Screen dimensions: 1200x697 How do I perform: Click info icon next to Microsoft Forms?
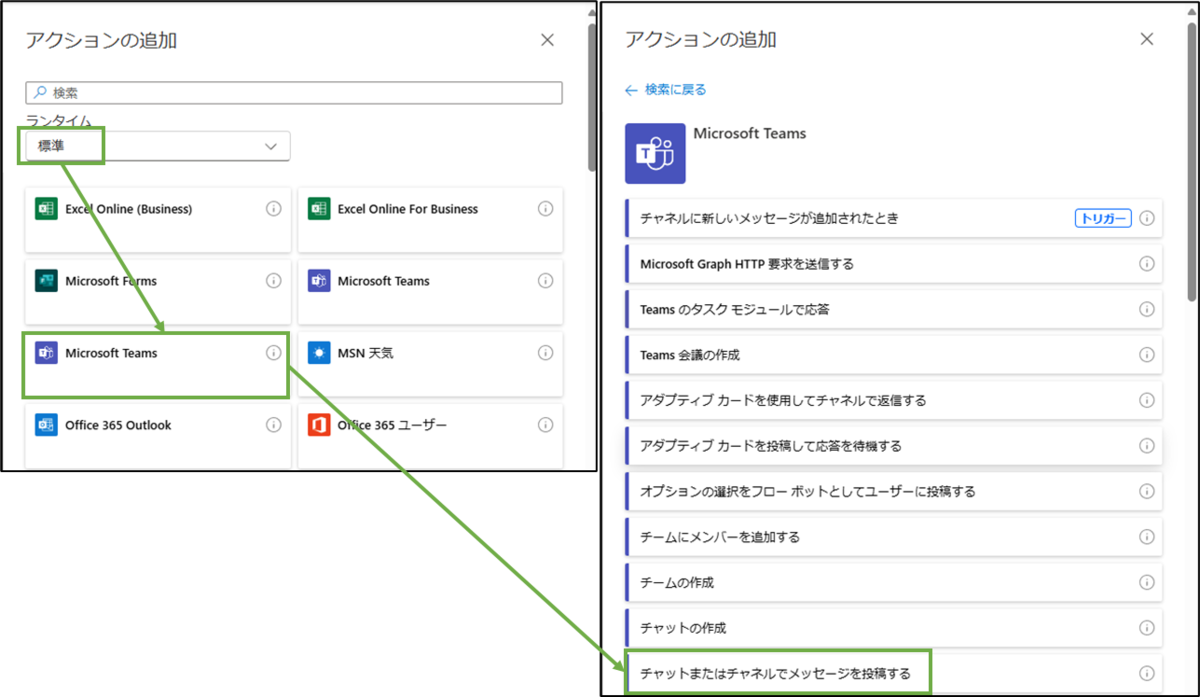coord(273,281)
